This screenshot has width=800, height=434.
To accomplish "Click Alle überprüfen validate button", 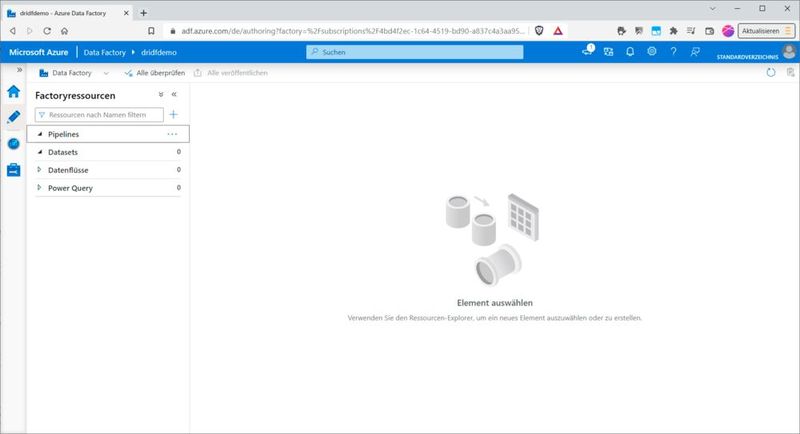I will coord(155,73).
